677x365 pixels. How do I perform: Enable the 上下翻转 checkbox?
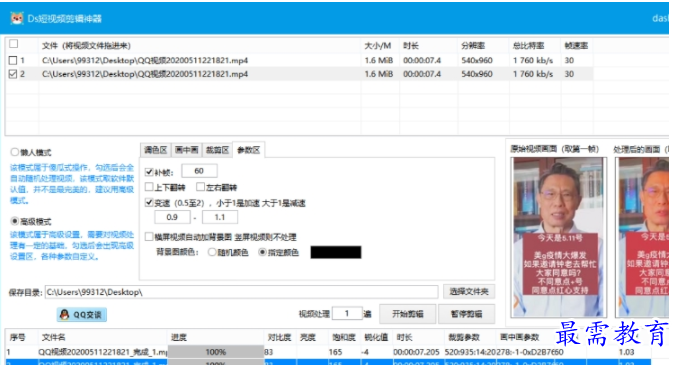(149, 187)
